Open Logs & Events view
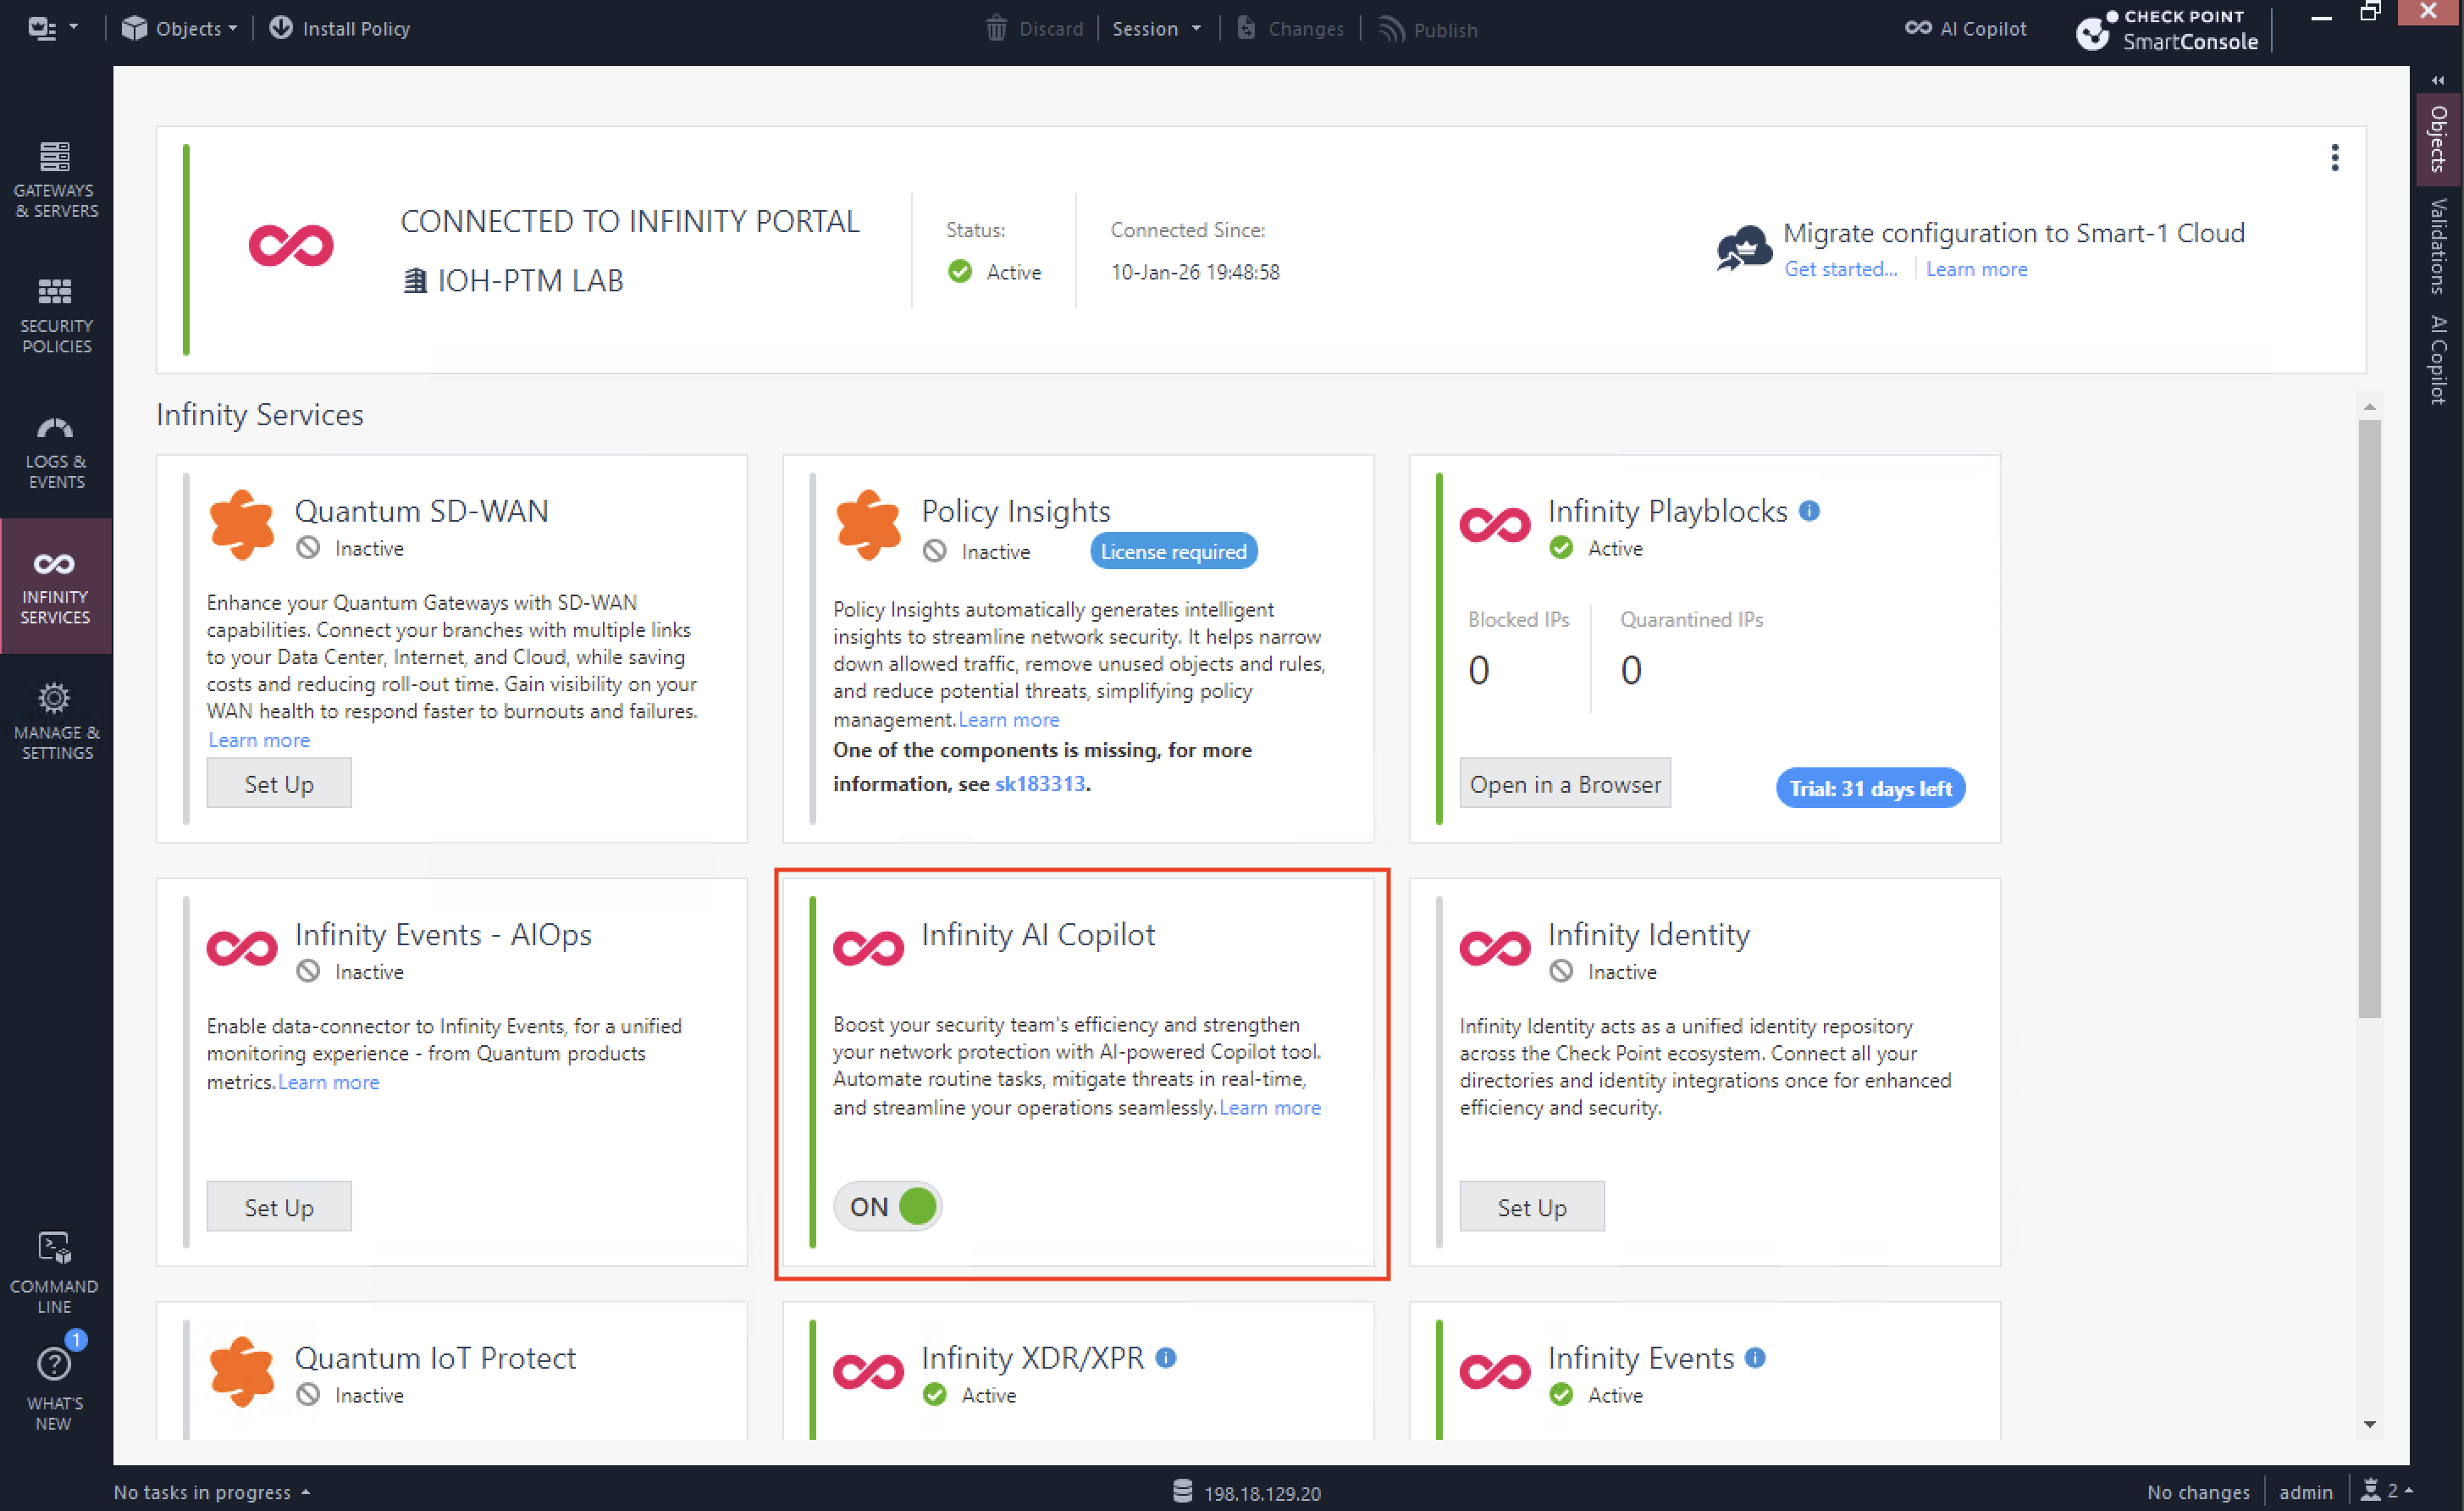The width and height of the screenshot is (2464, 1511). click(55, 451)
